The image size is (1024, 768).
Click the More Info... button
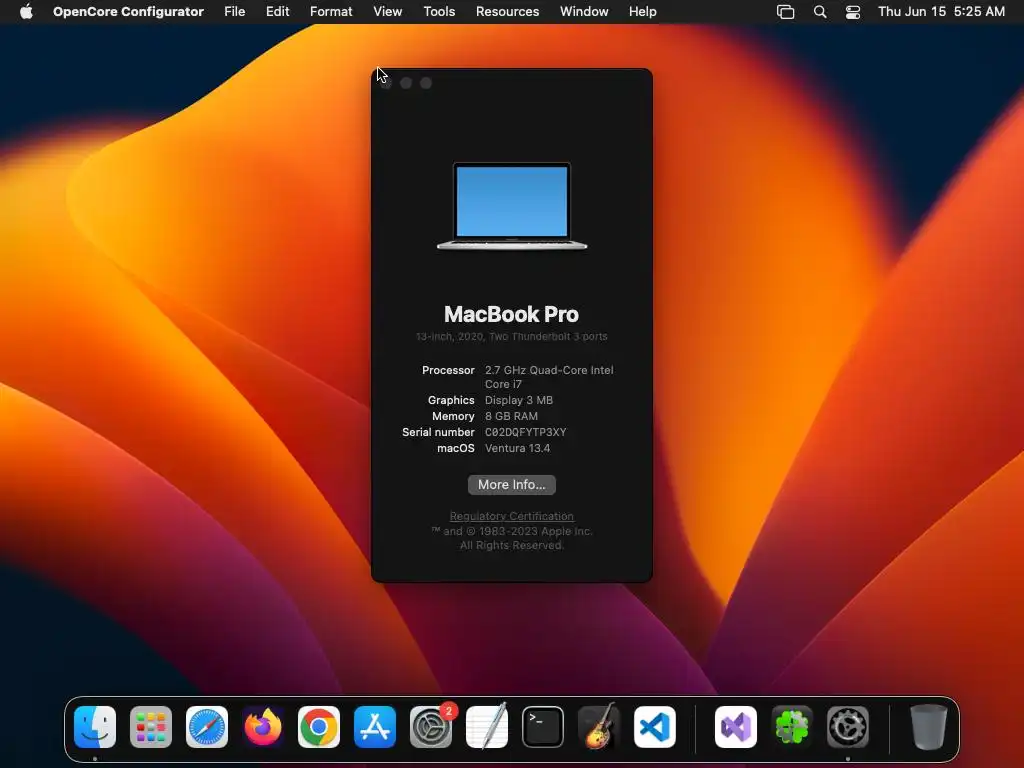pyautogui.click(x=512, y=485)
